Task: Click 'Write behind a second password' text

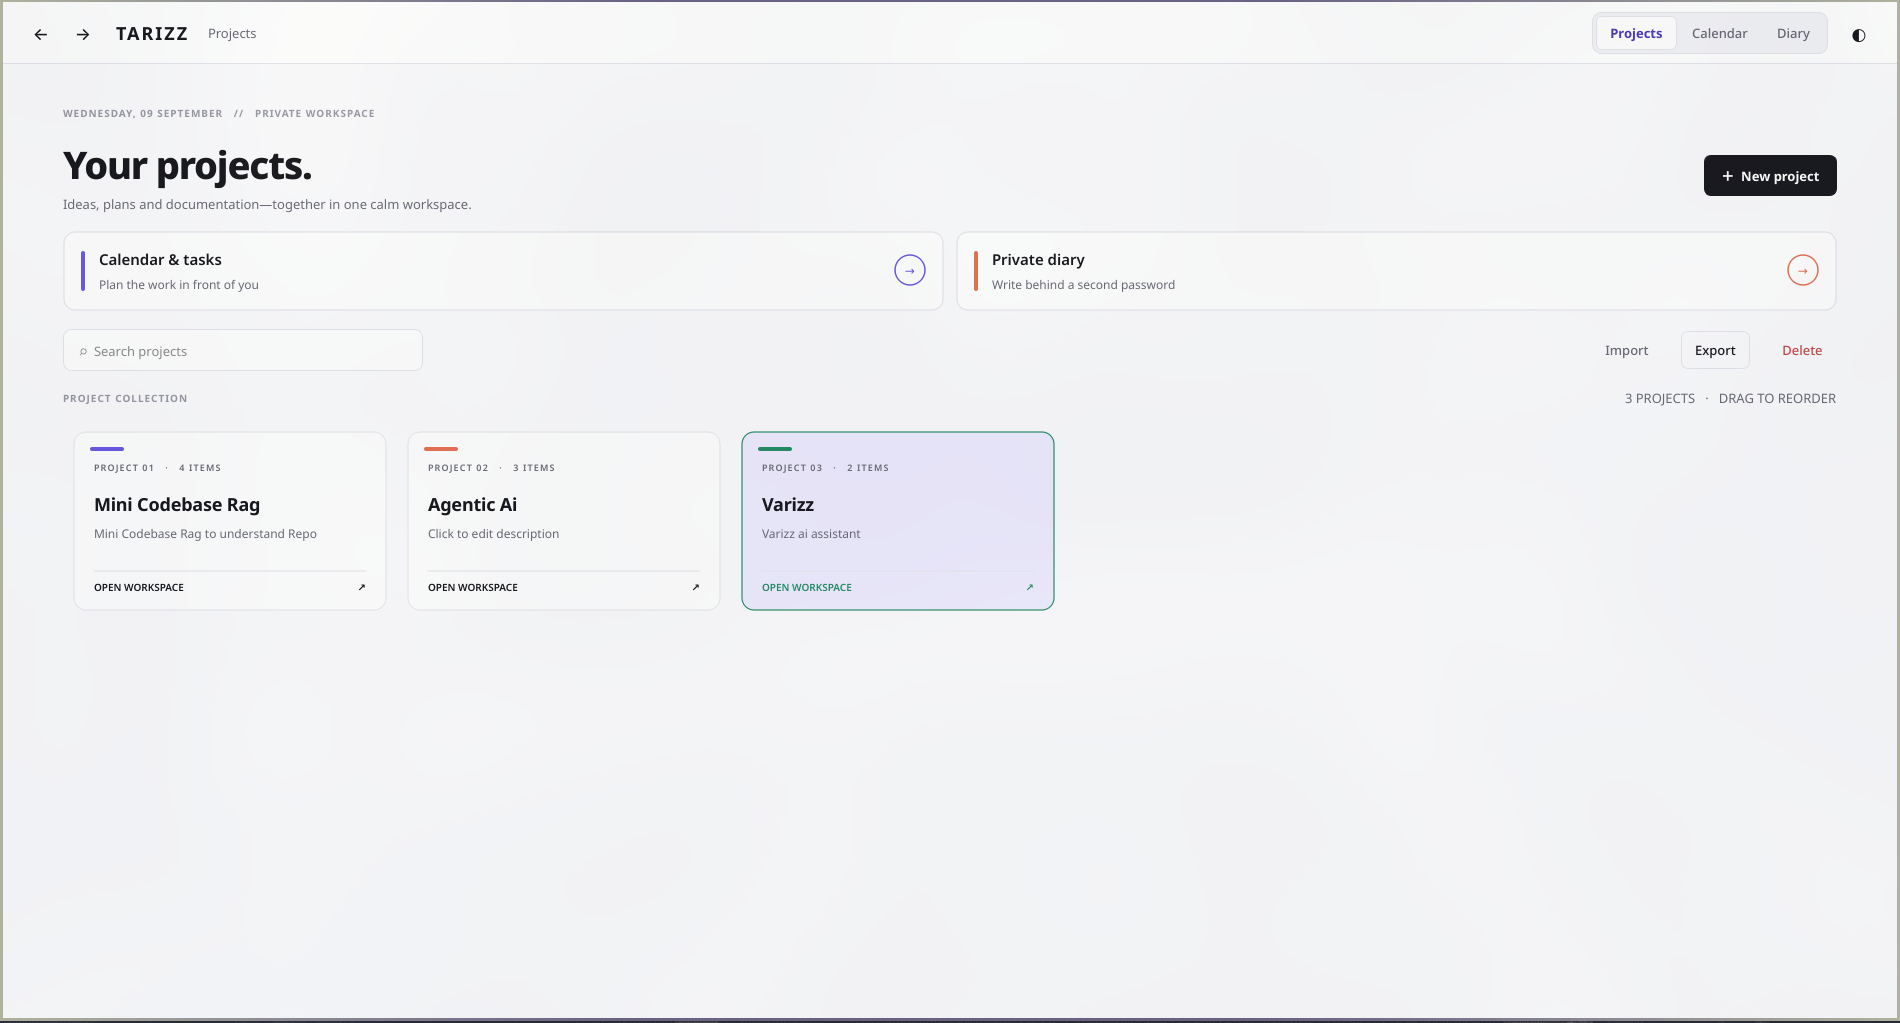Action: pyautogui.click(x=1084, y=285)
